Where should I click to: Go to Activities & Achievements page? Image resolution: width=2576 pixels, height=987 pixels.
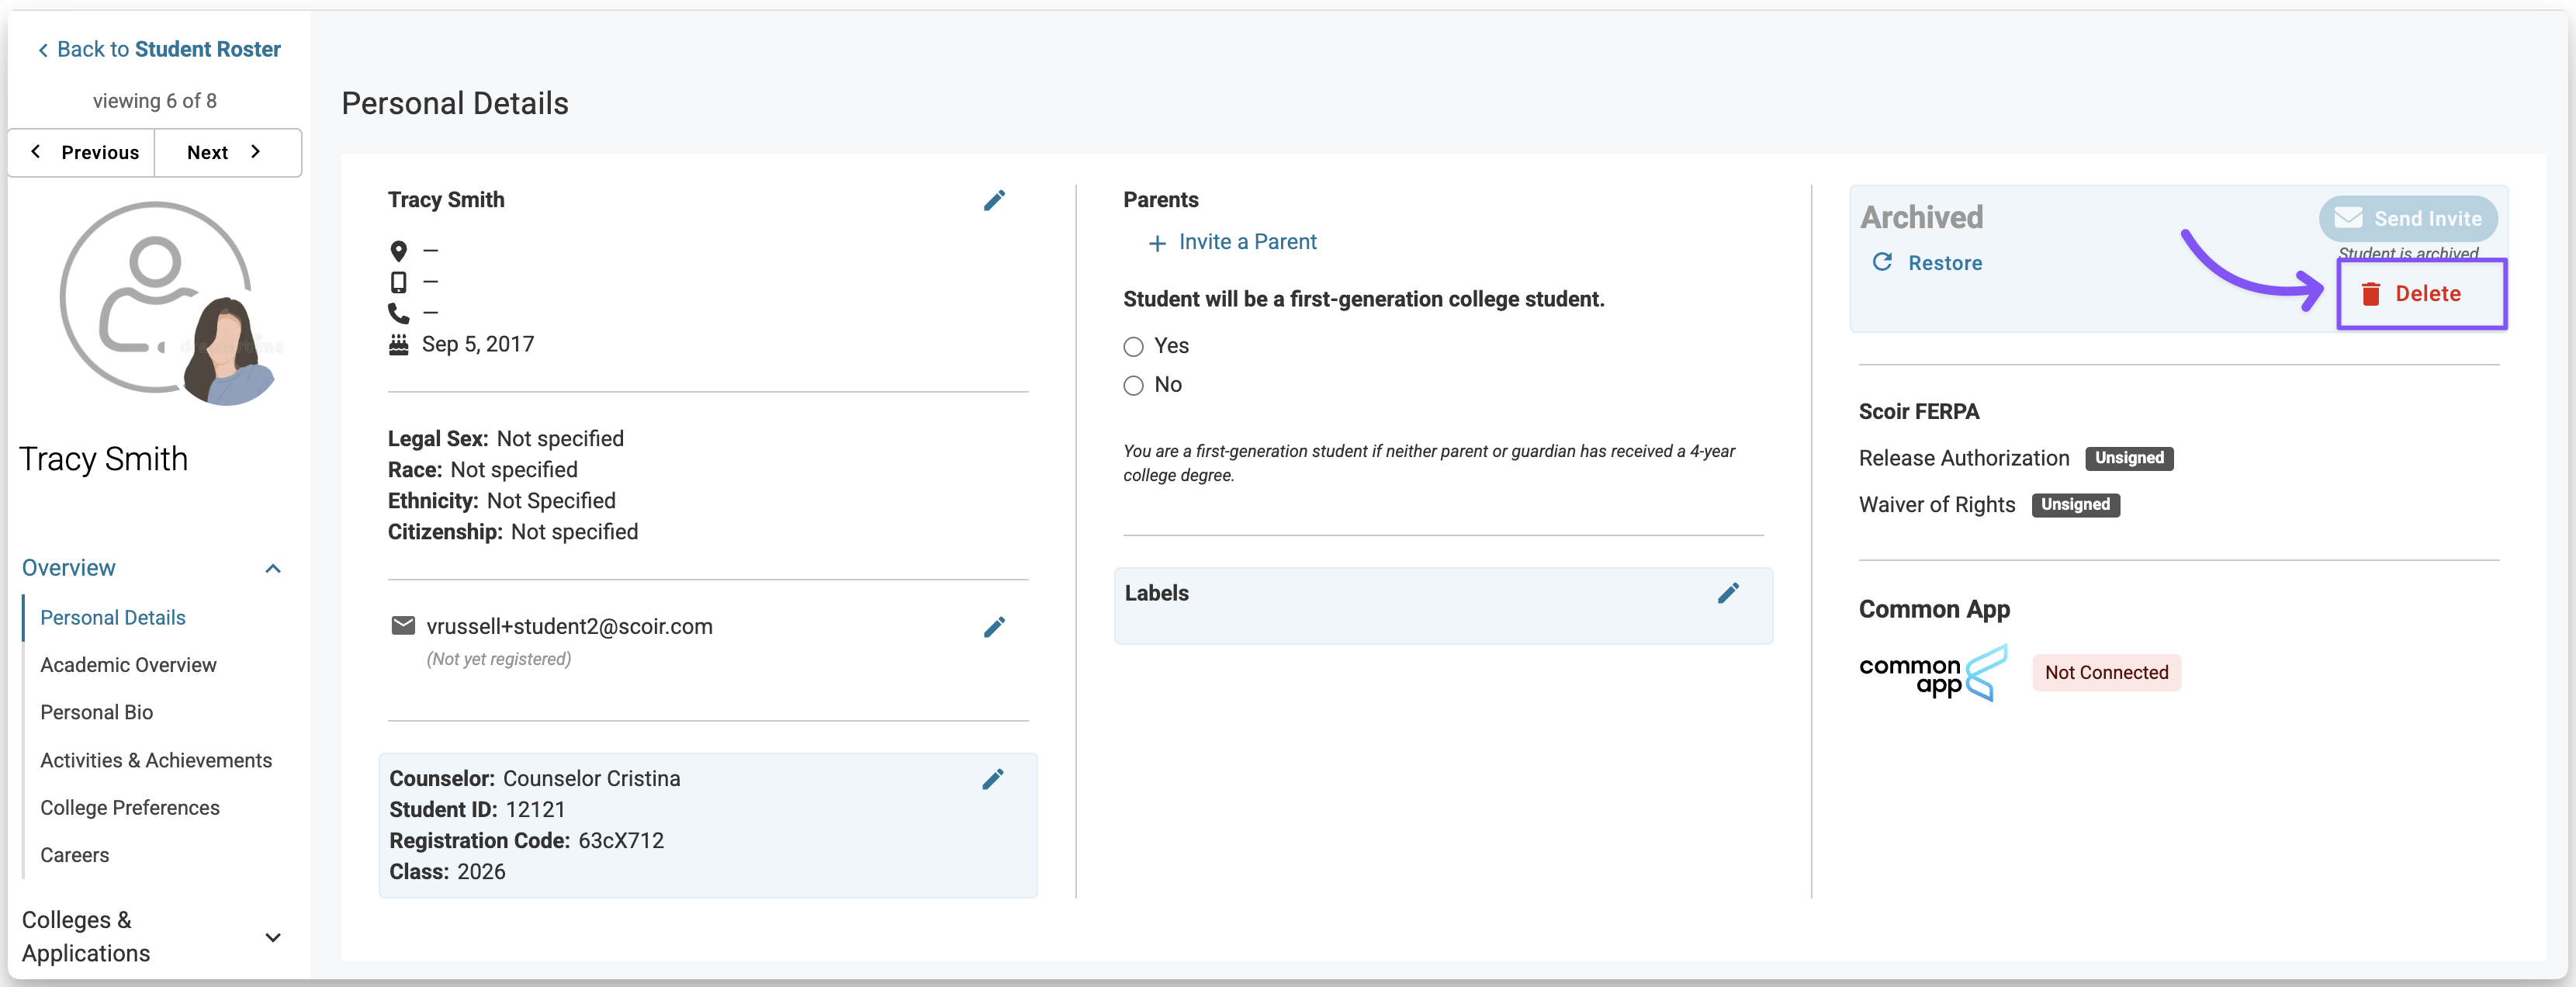tap(156, 760)
